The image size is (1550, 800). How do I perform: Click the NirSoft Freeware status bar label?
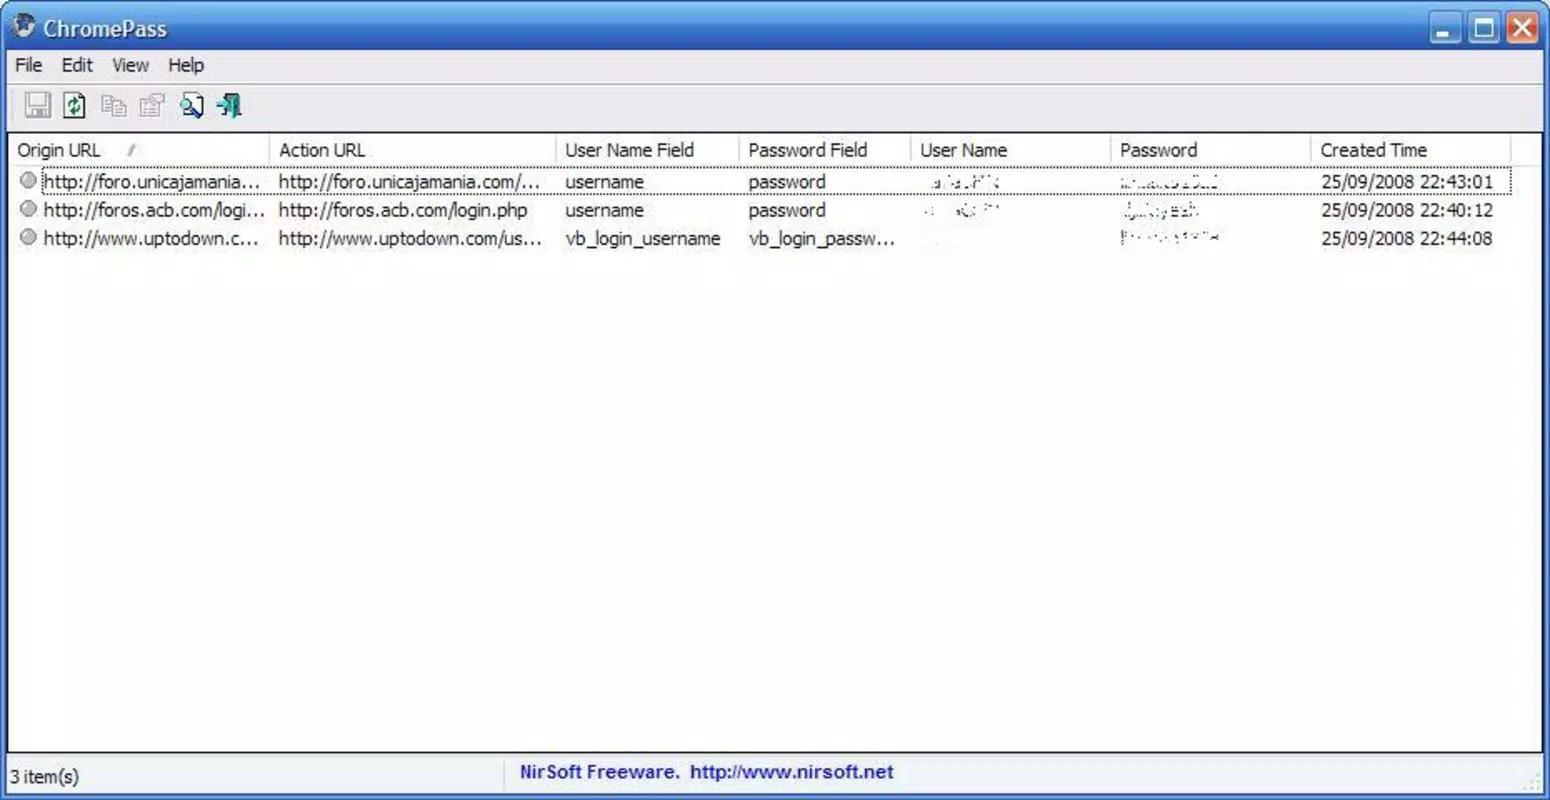point(600,772)
